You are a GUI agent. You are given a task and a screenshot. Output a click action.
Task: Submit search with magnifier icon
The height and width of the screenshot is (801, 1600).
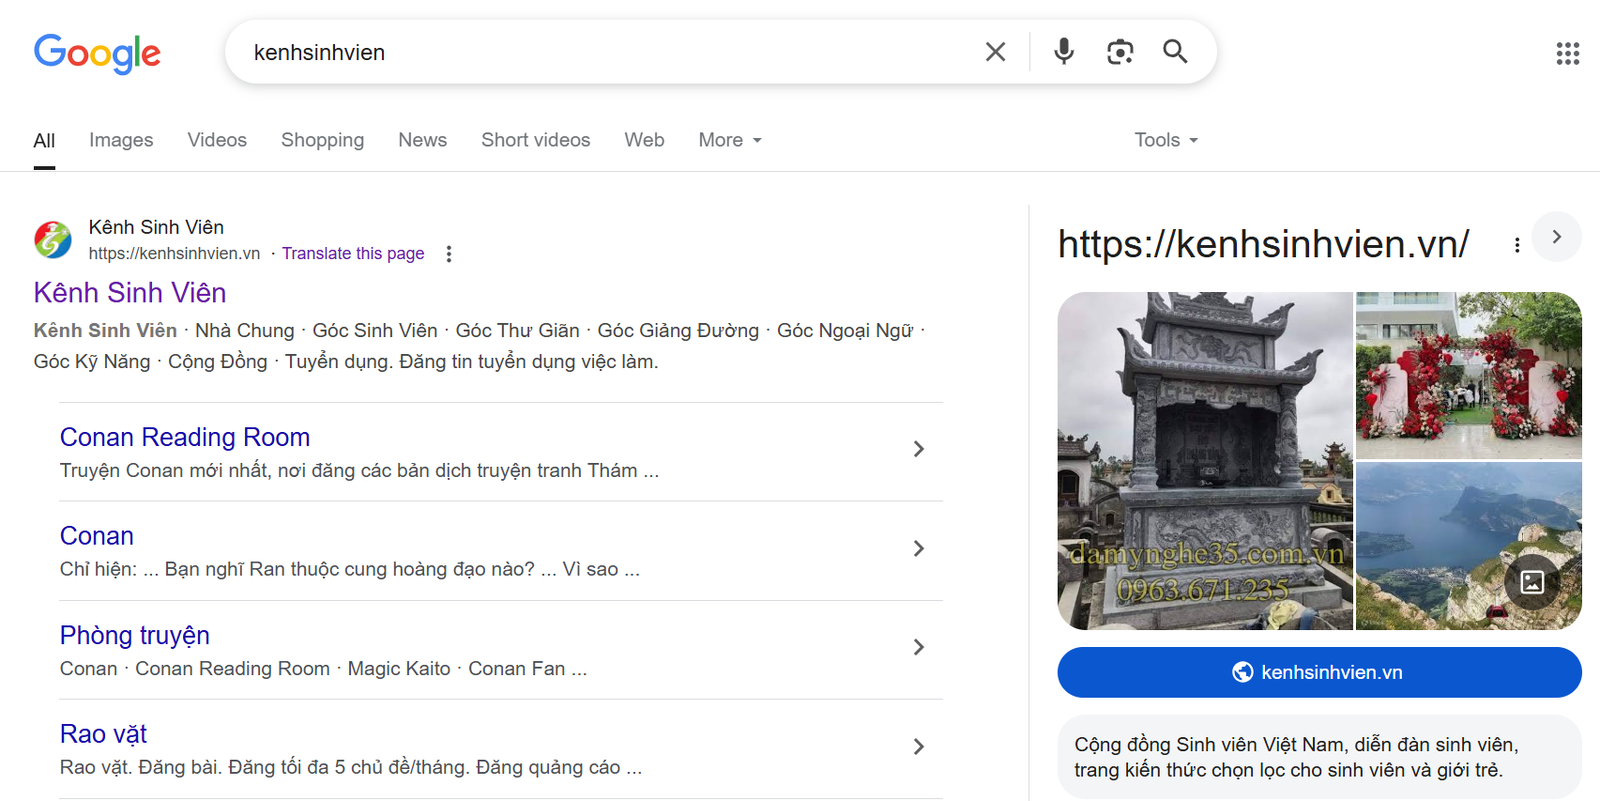tap(1175, 52)
